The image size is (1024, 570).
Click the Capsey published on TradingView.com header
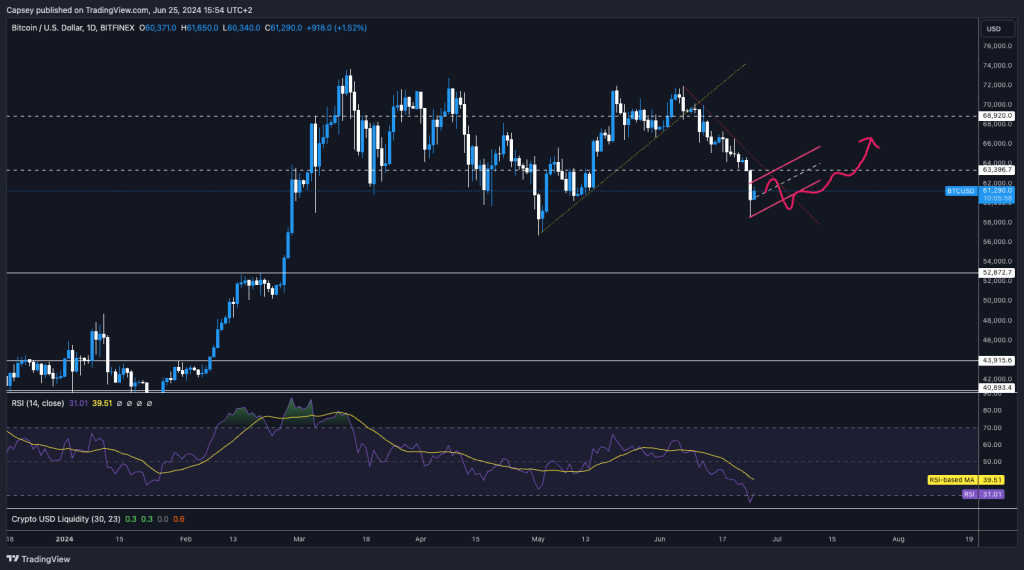(129, 10)
